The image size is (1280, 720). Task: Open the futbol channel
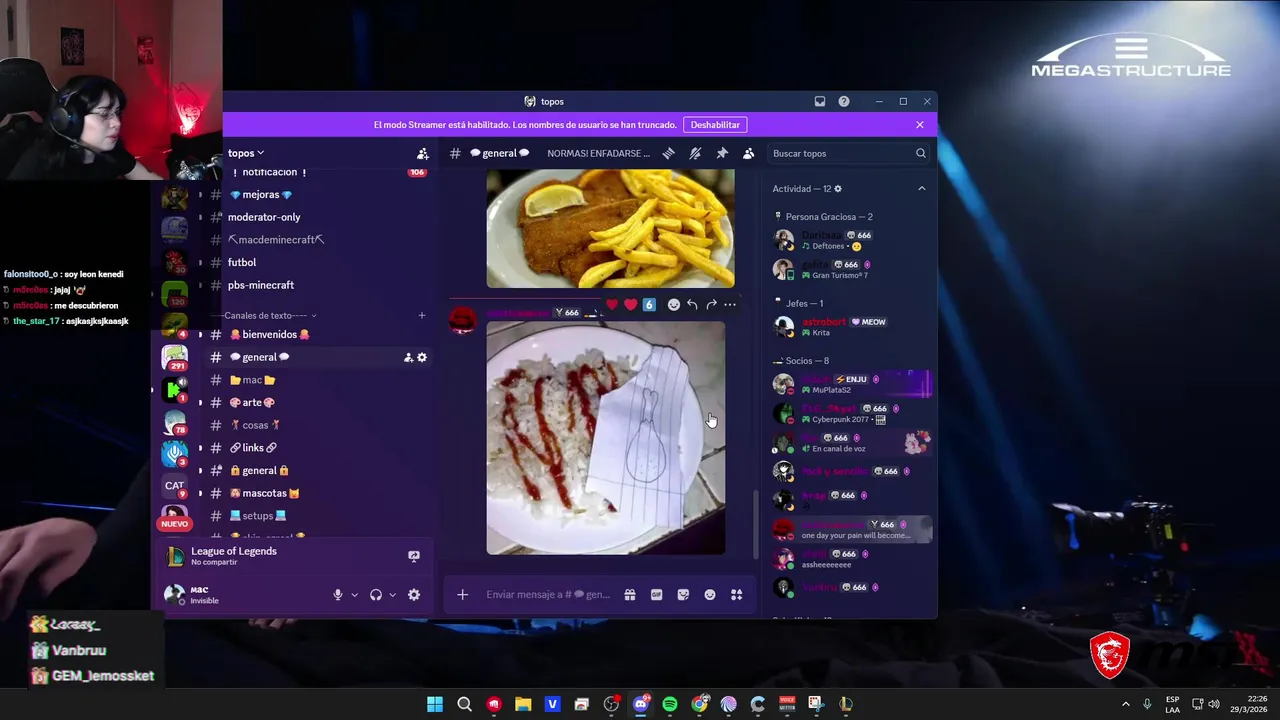click(x=242, y=262)
